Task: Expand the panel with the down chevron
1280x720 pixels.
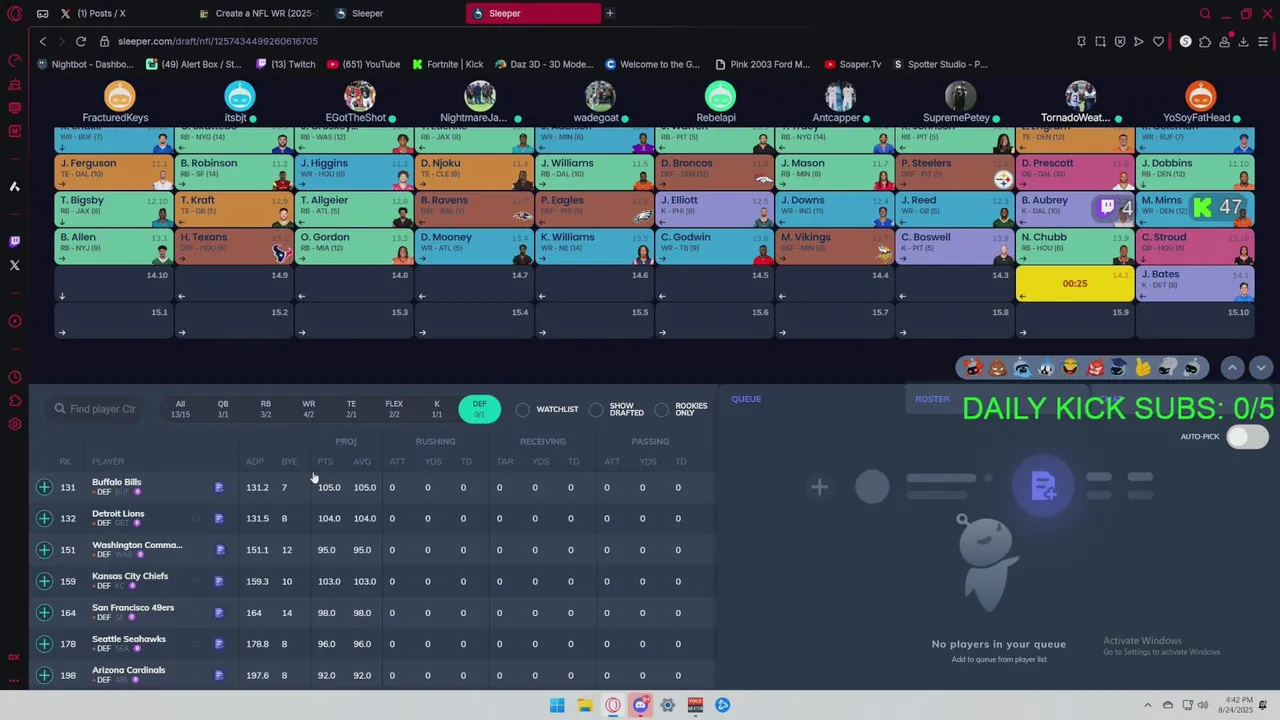Action: coord(1261,368)
